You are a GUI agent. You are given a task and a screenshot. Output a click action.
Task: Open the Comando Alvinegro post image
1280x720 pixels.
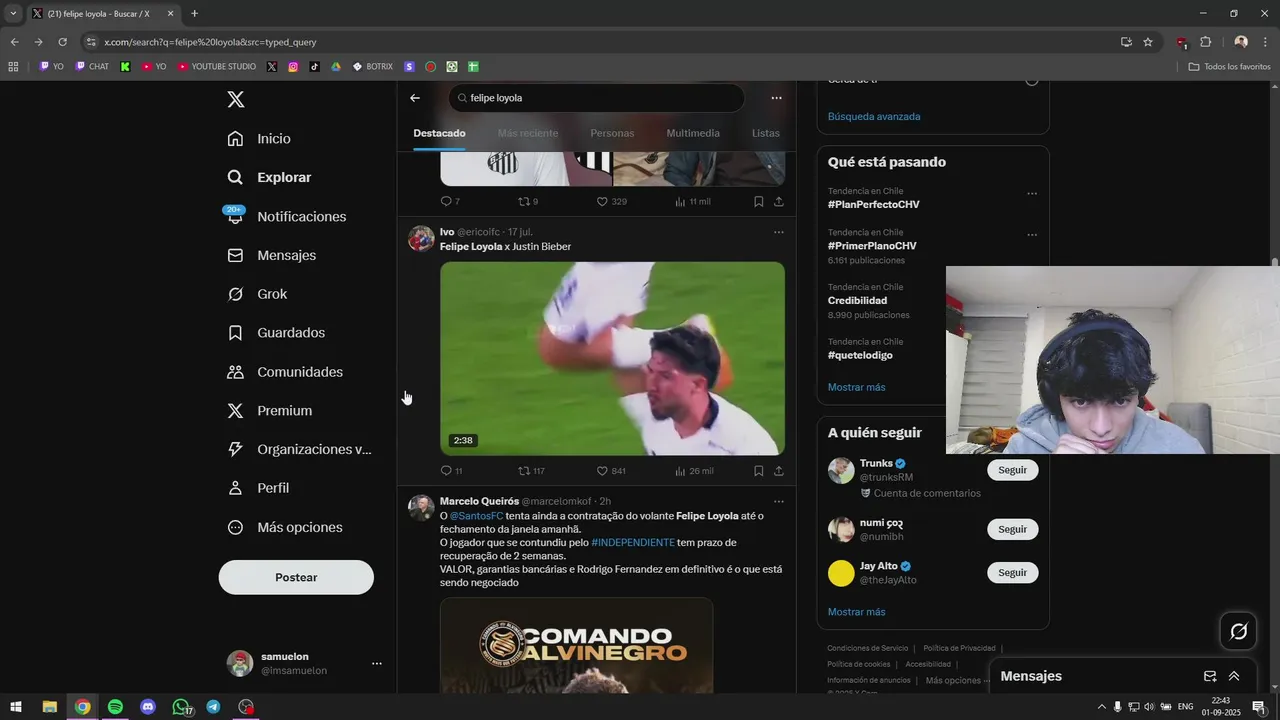pos(577,646)
